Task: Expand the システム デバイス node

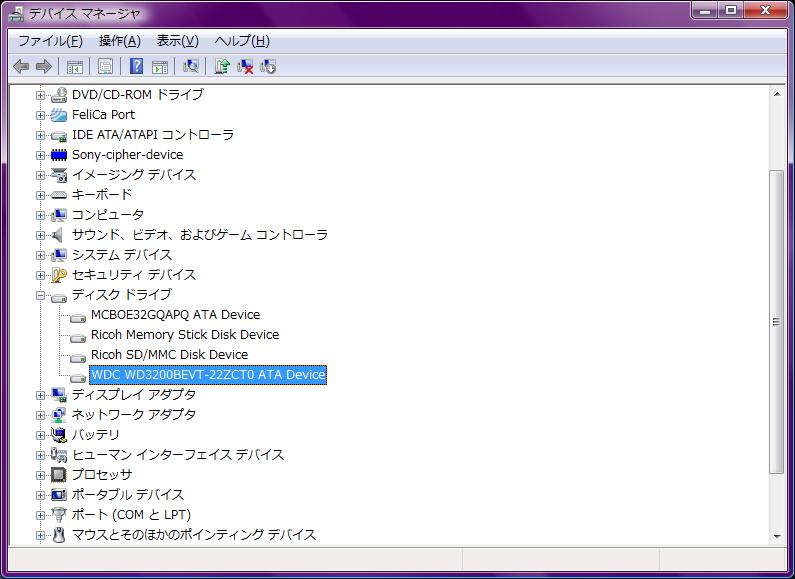Action: (40, 256)
